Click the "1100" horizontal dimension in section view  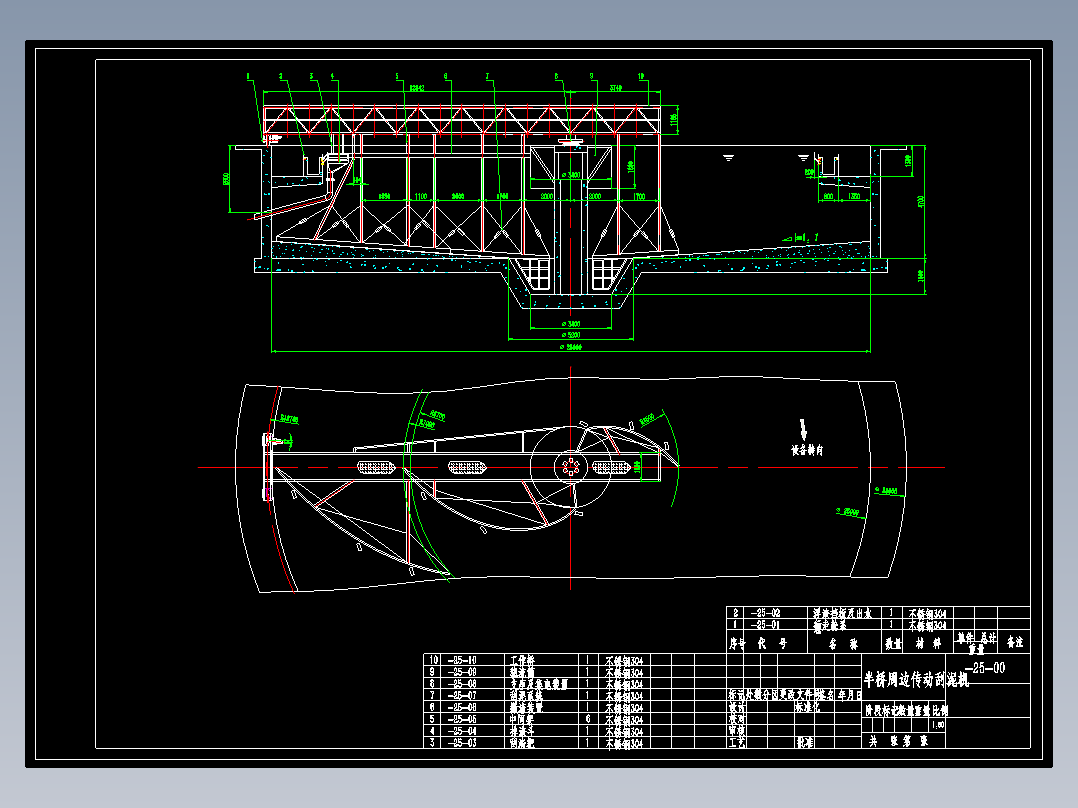[x=421, y=197]
